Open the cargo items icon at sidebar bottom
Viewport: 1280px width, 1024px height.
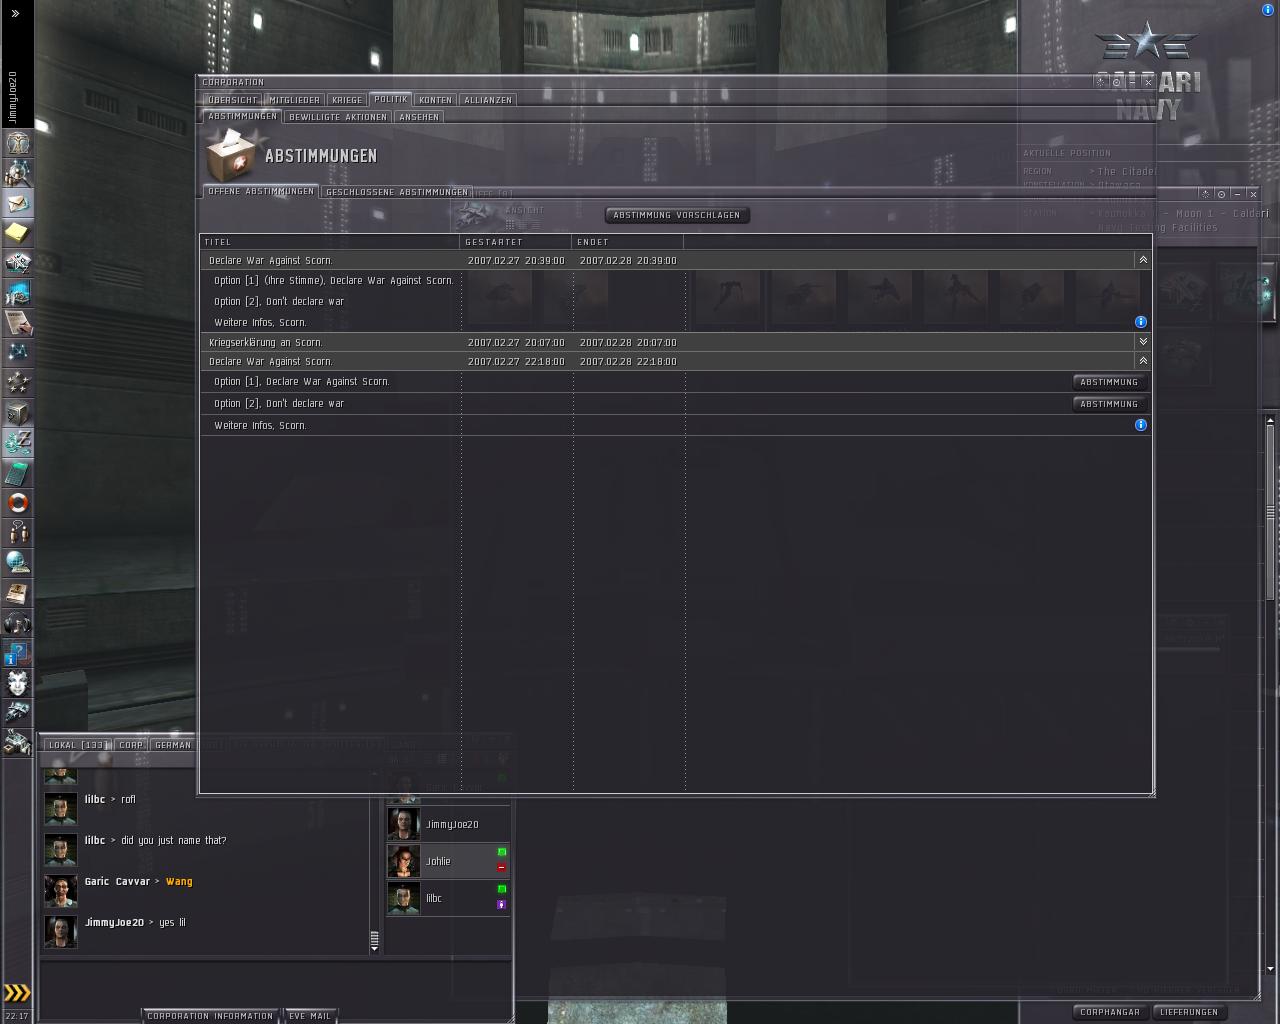[x=18, y=743]
